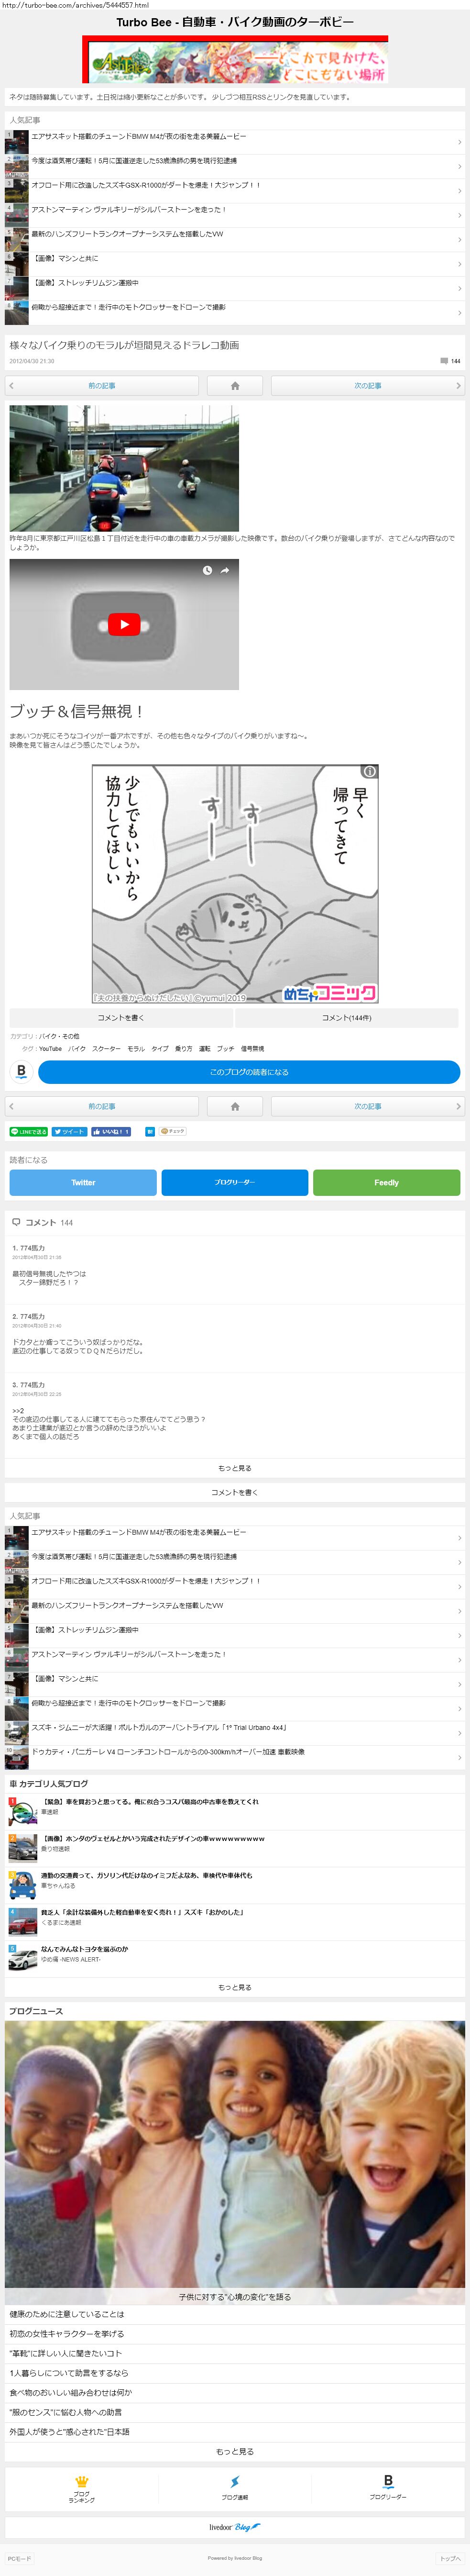Jump to top using トップへ link

[450, 2558]
